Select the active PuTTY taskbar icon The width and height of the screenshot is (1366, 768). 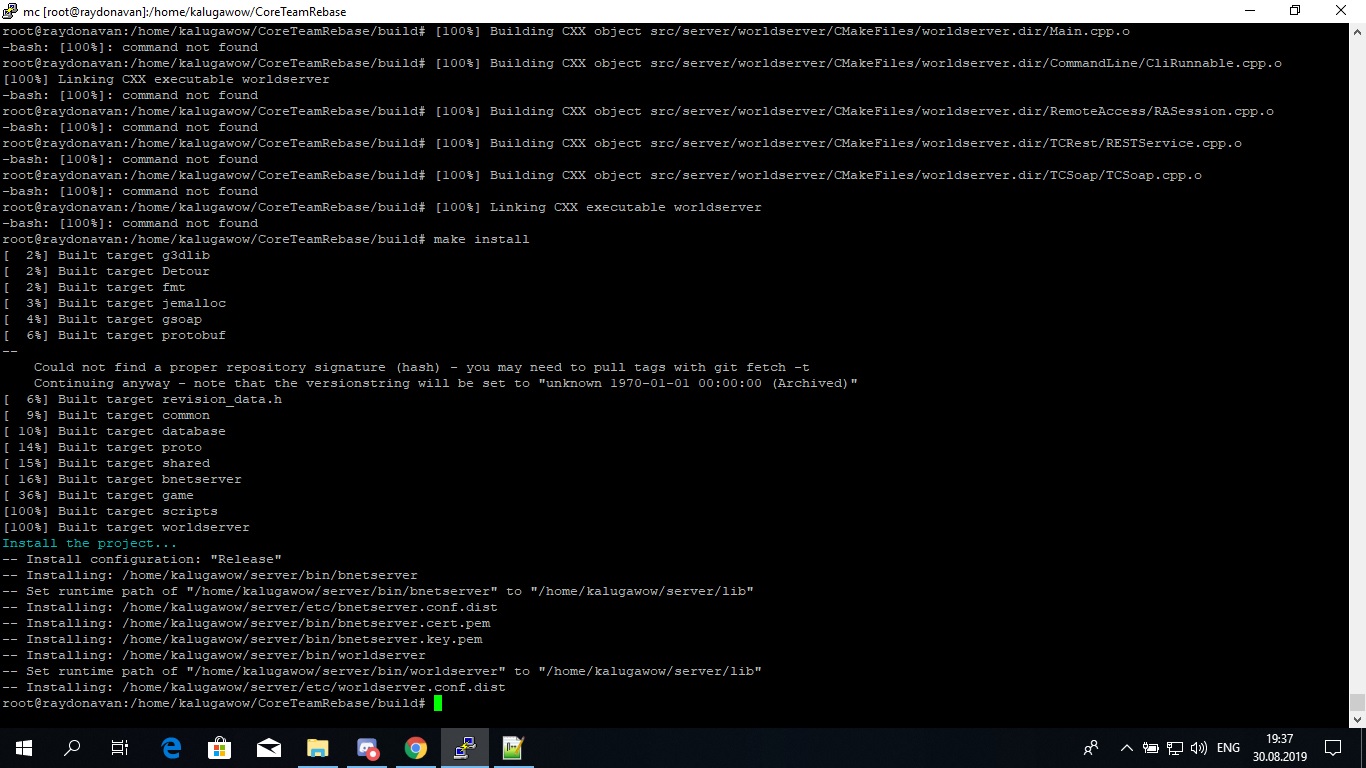[464, 747]
